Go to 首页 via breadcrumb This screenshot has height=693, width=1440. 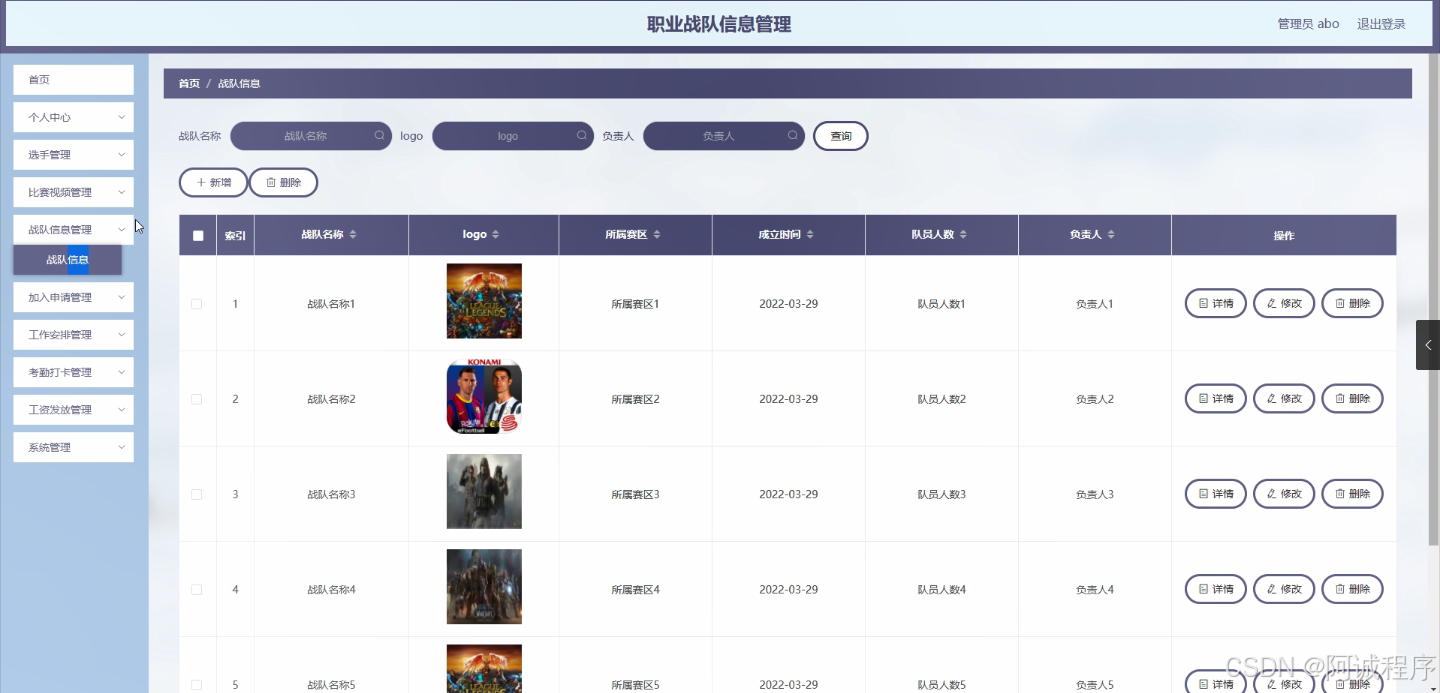tap(189, 84)
